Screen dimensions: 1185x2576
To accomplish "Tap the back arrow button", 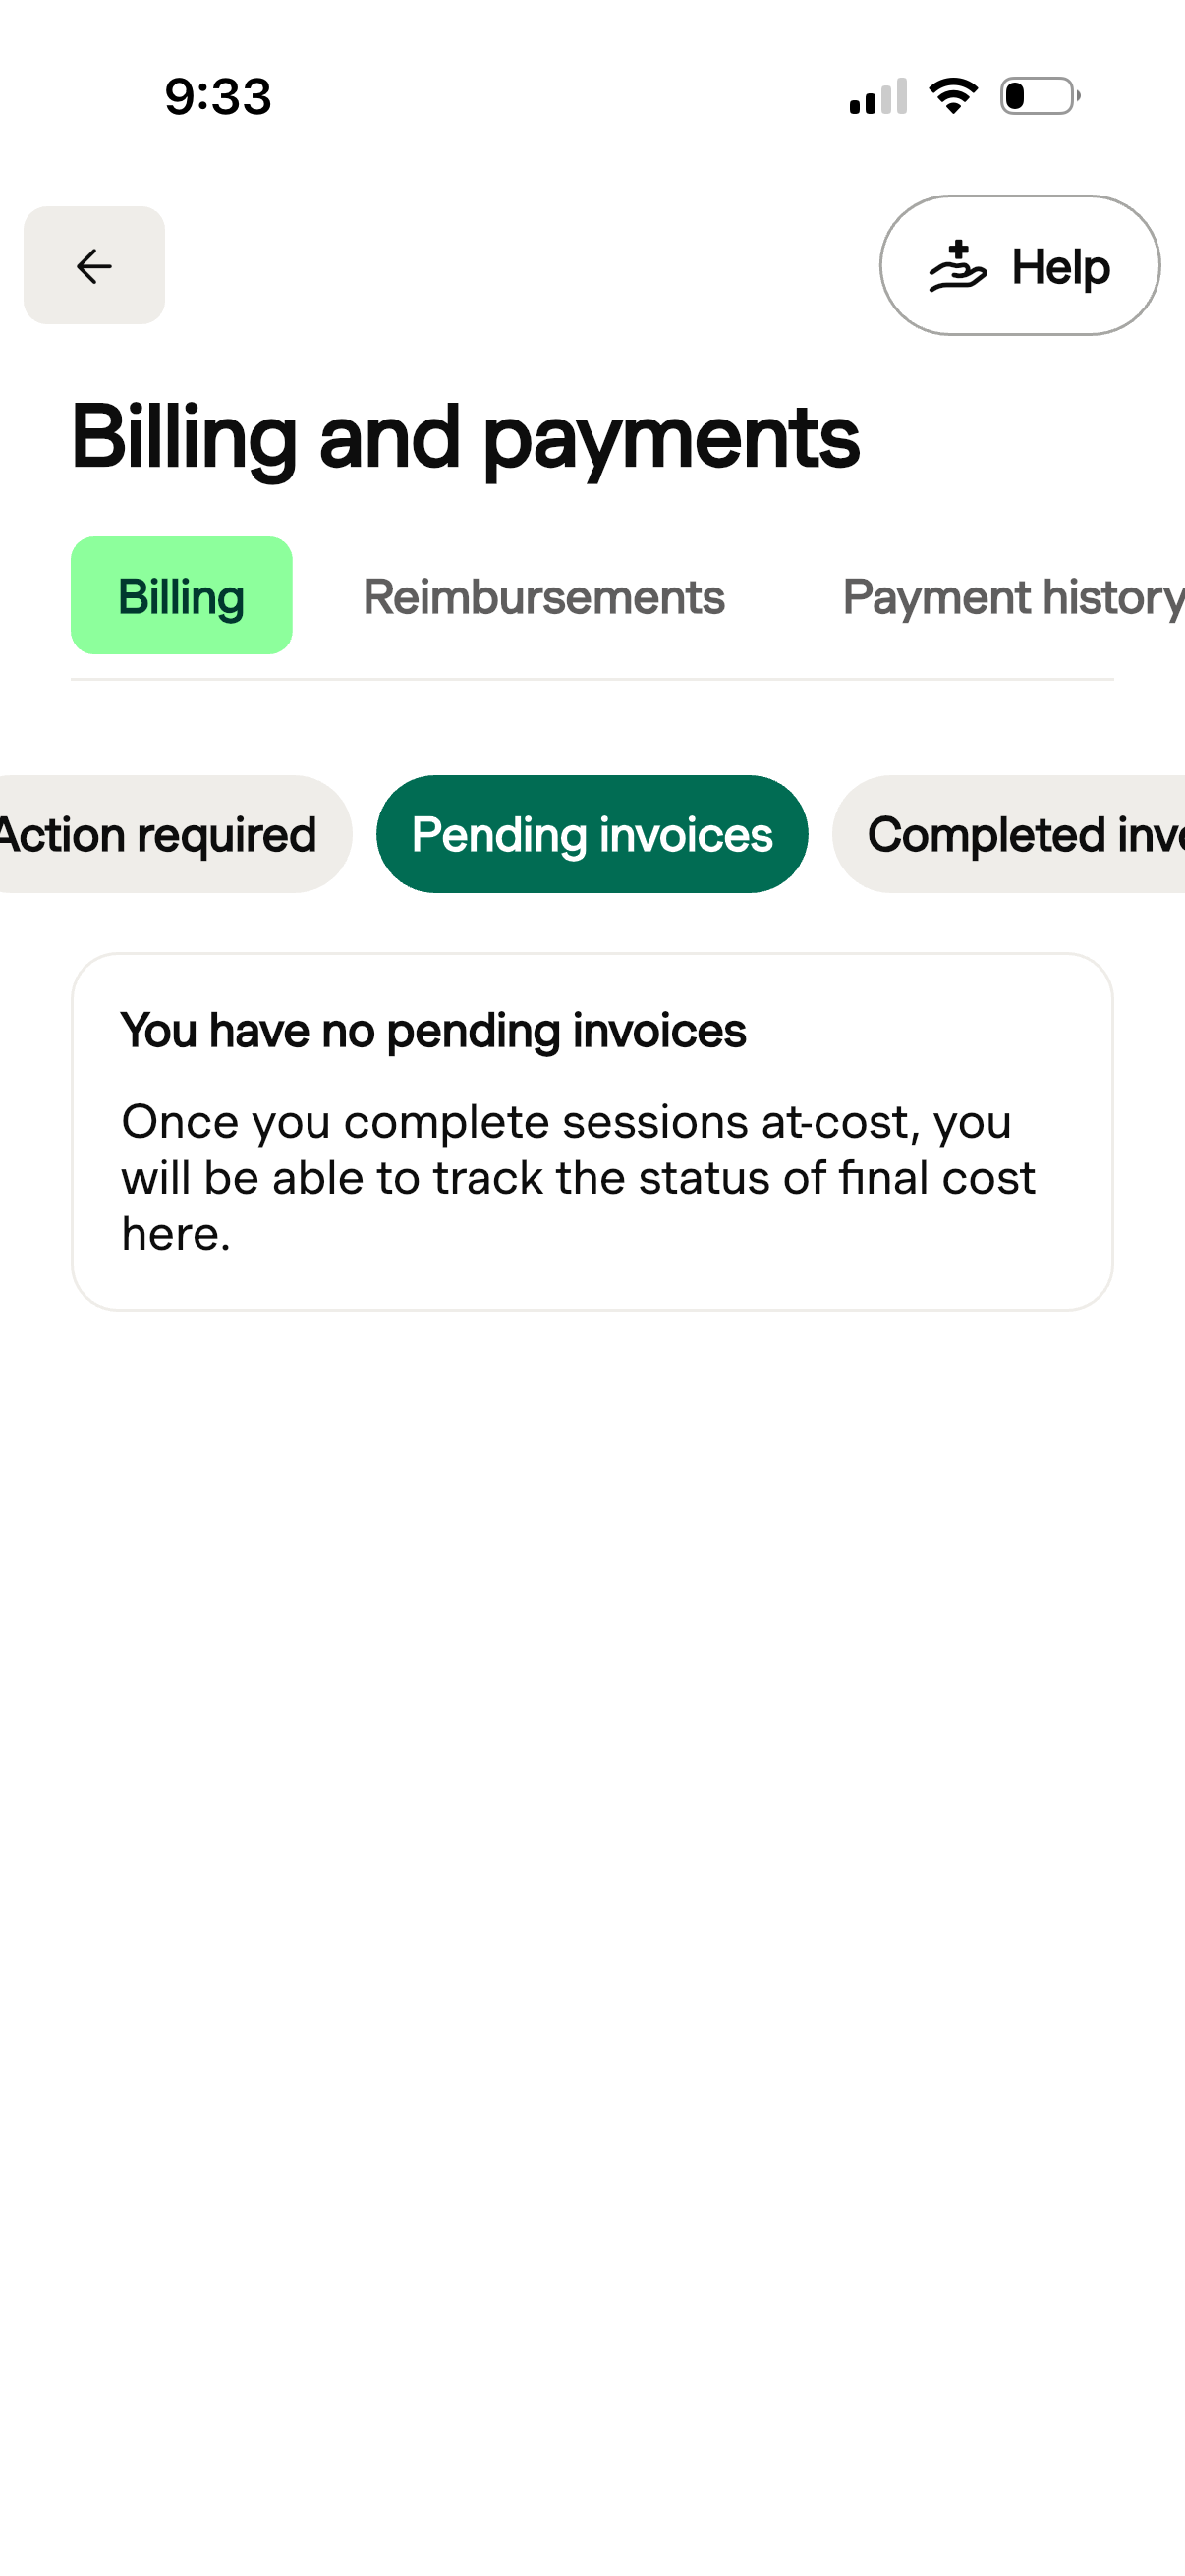I will [x=94, y=266].
